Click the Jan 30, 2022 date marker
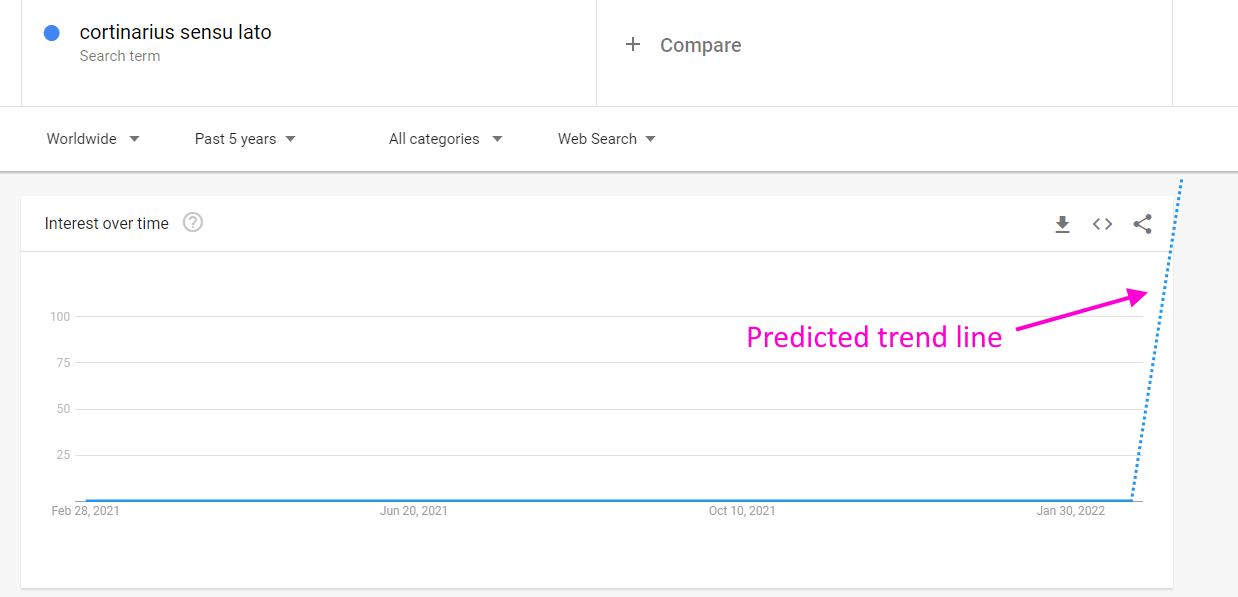 [1070, 511]
